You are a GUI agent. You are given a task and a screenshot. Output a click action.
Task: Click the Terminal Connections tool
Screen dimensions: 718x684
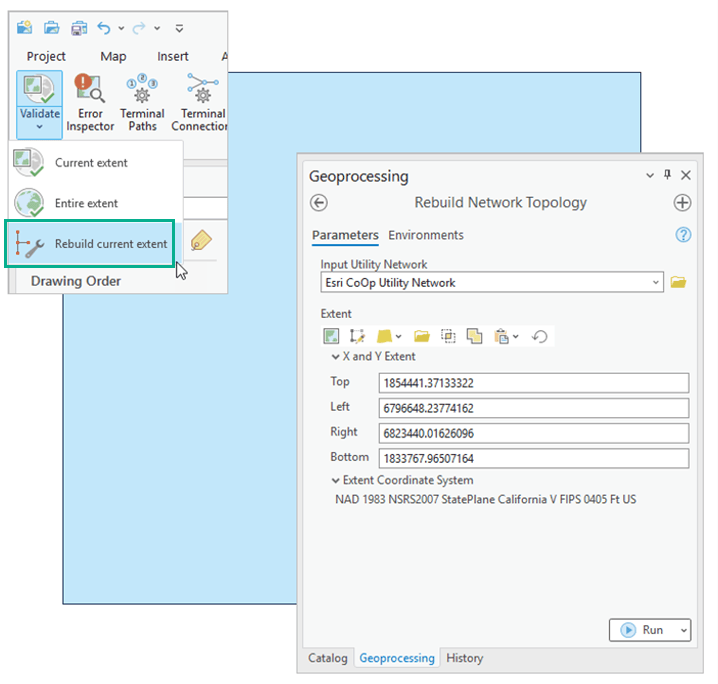point(200,103)
